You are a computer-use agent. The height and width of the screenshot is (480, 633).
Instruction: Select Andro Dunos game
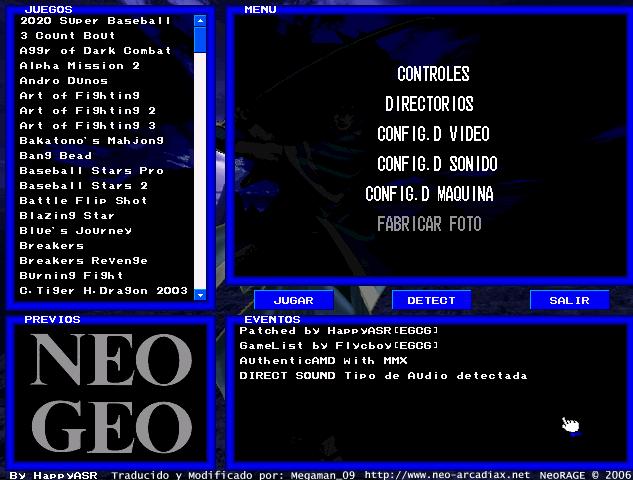pyautogui.click(x=63, y=80)
